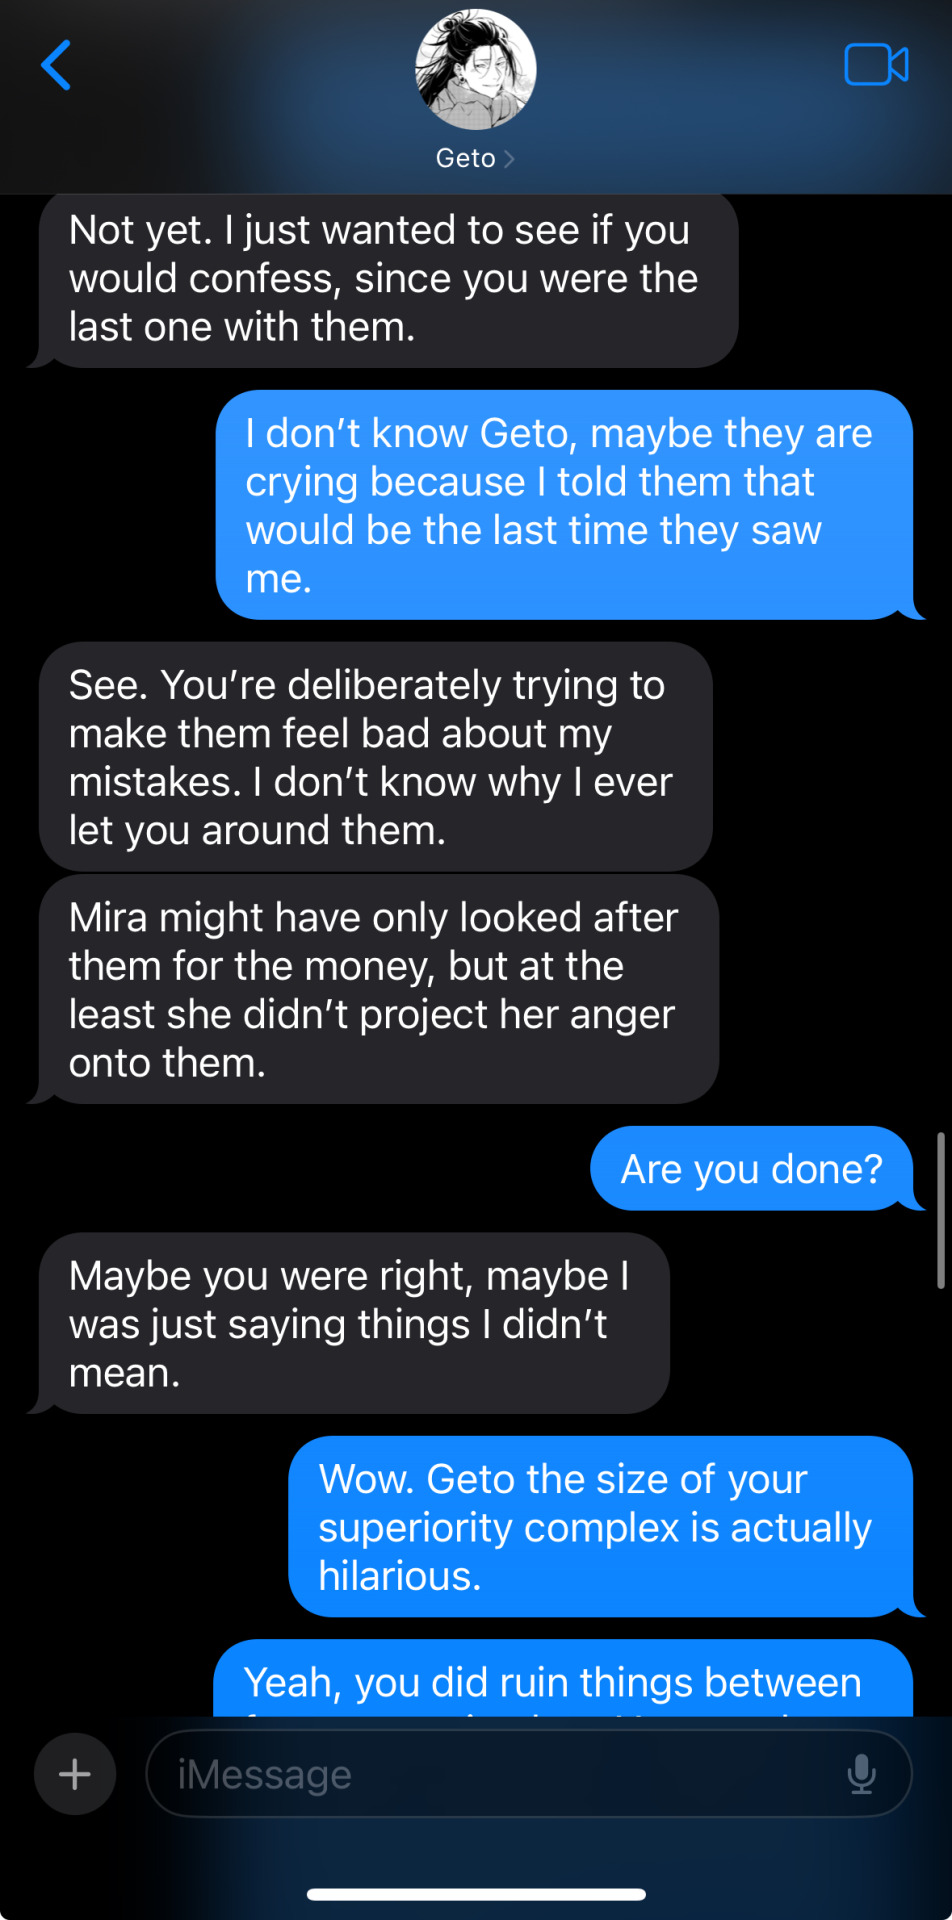
Task: Tap the back arrow icon
Action: click(57, 66)
